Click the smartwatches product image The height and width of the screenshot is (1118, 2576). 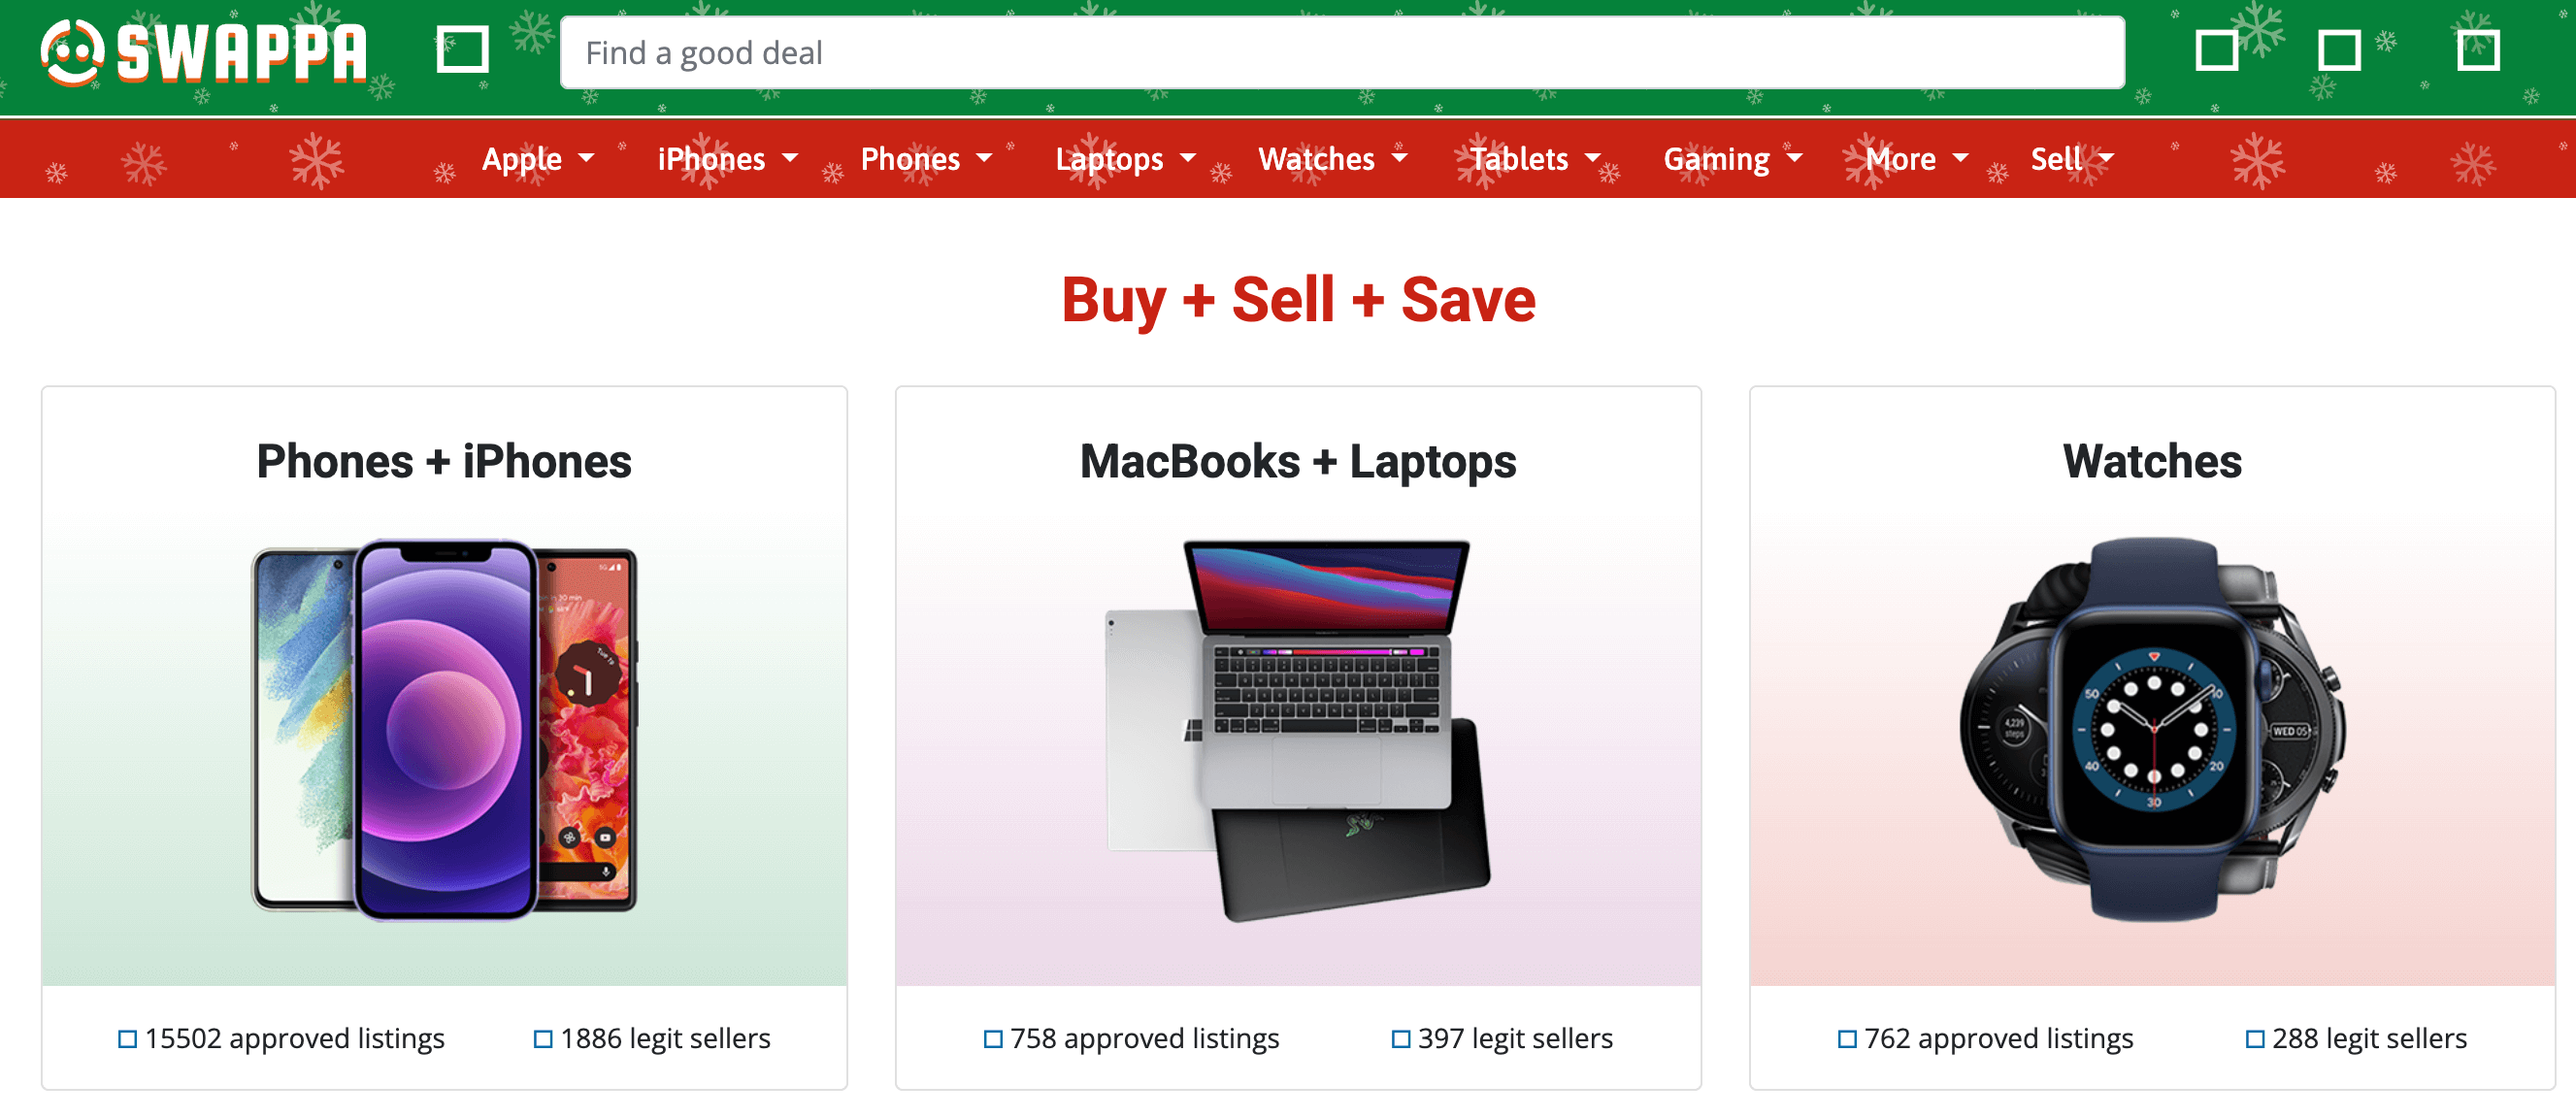coord(2152,729)
